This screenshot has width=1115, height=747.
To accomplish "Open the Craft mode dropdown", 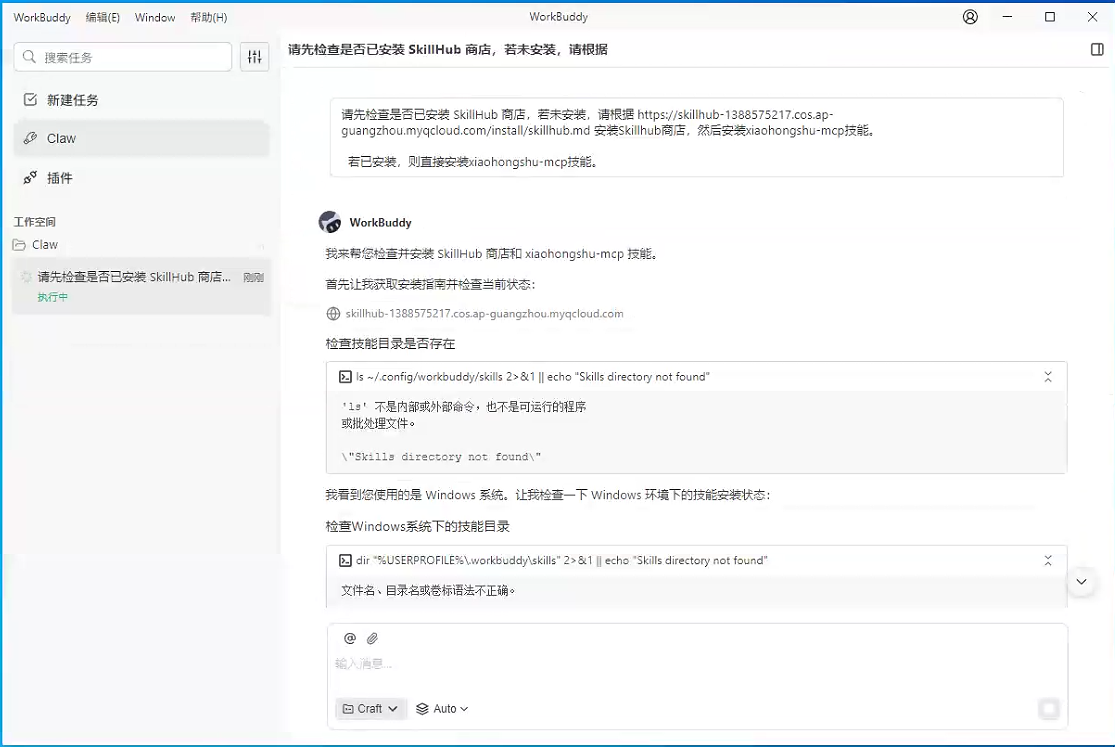I will coord(370,709).
